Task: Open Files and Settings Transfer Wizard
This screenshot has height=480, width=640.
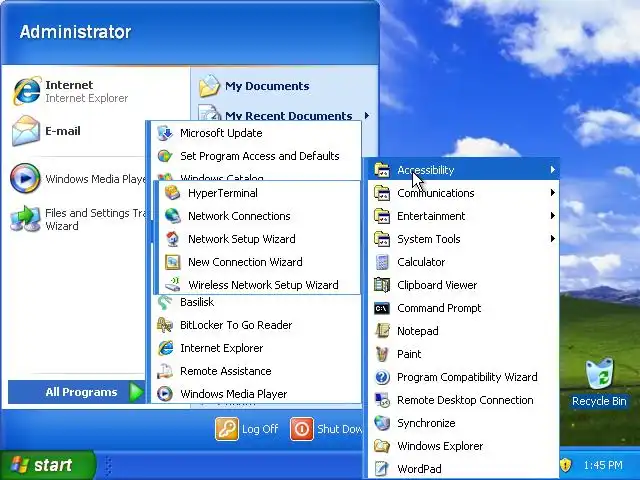Action: click(78, 219)
